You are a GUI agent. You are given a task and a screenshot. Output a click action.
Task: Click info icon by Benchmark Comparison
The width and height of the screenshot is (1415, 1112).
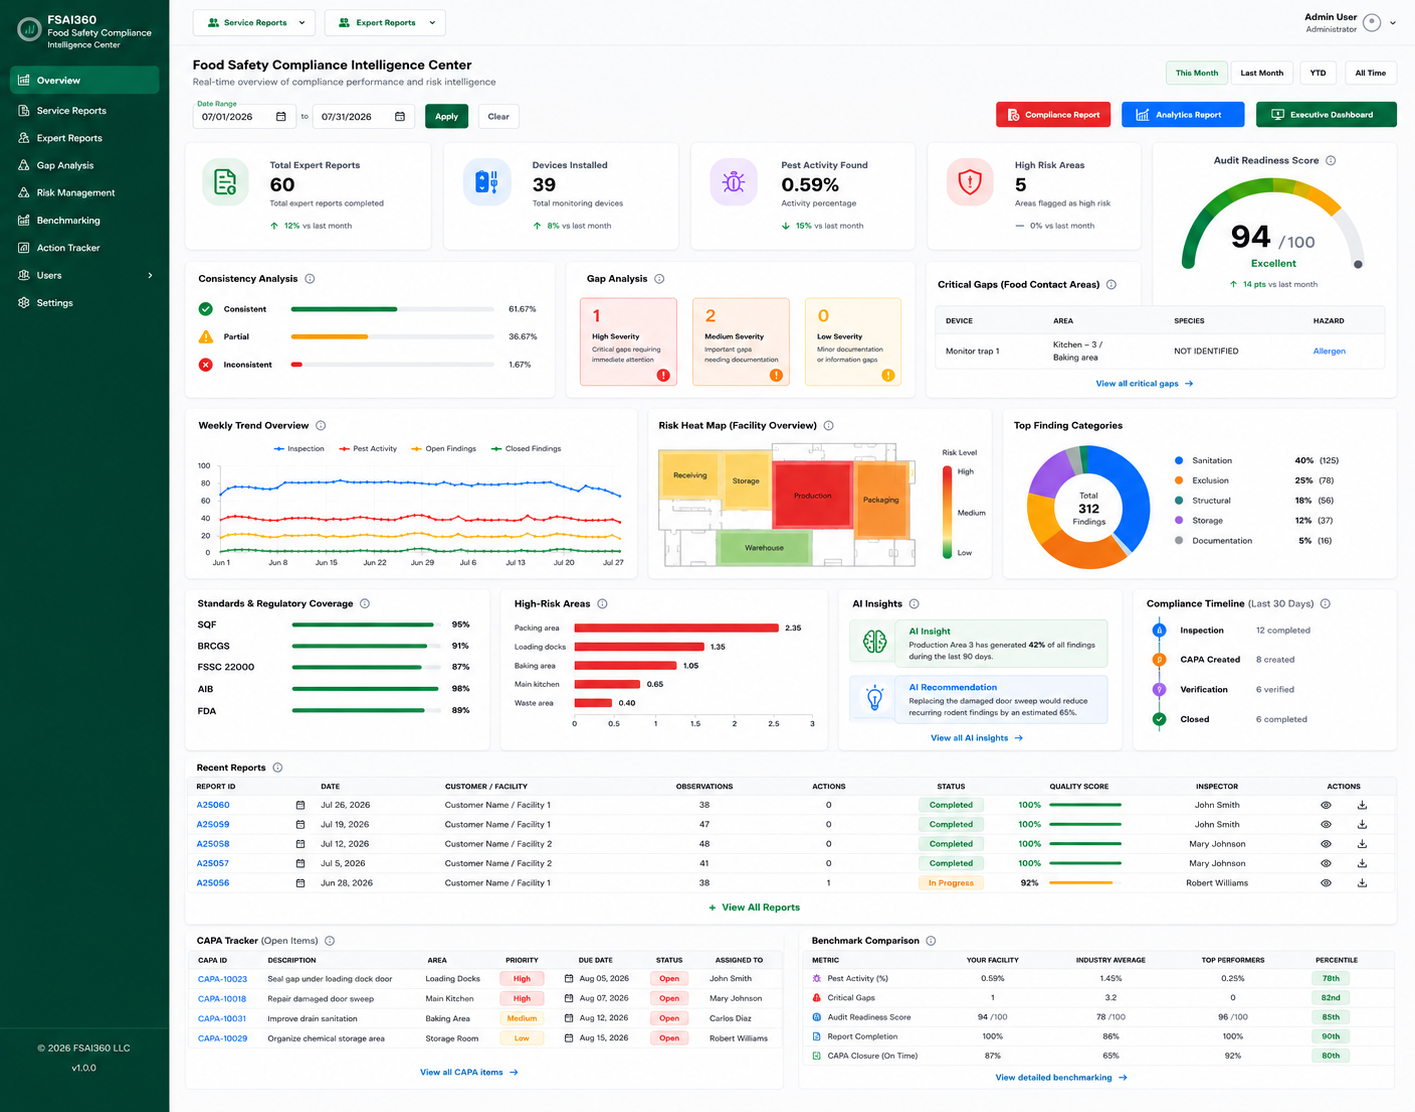[x=931, y=941]
